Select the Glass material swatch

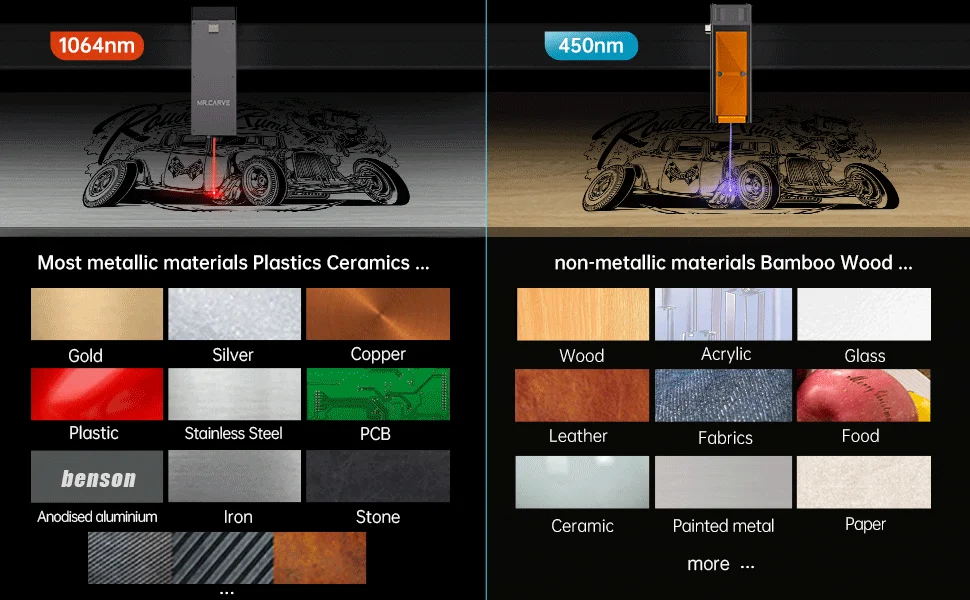864,314
